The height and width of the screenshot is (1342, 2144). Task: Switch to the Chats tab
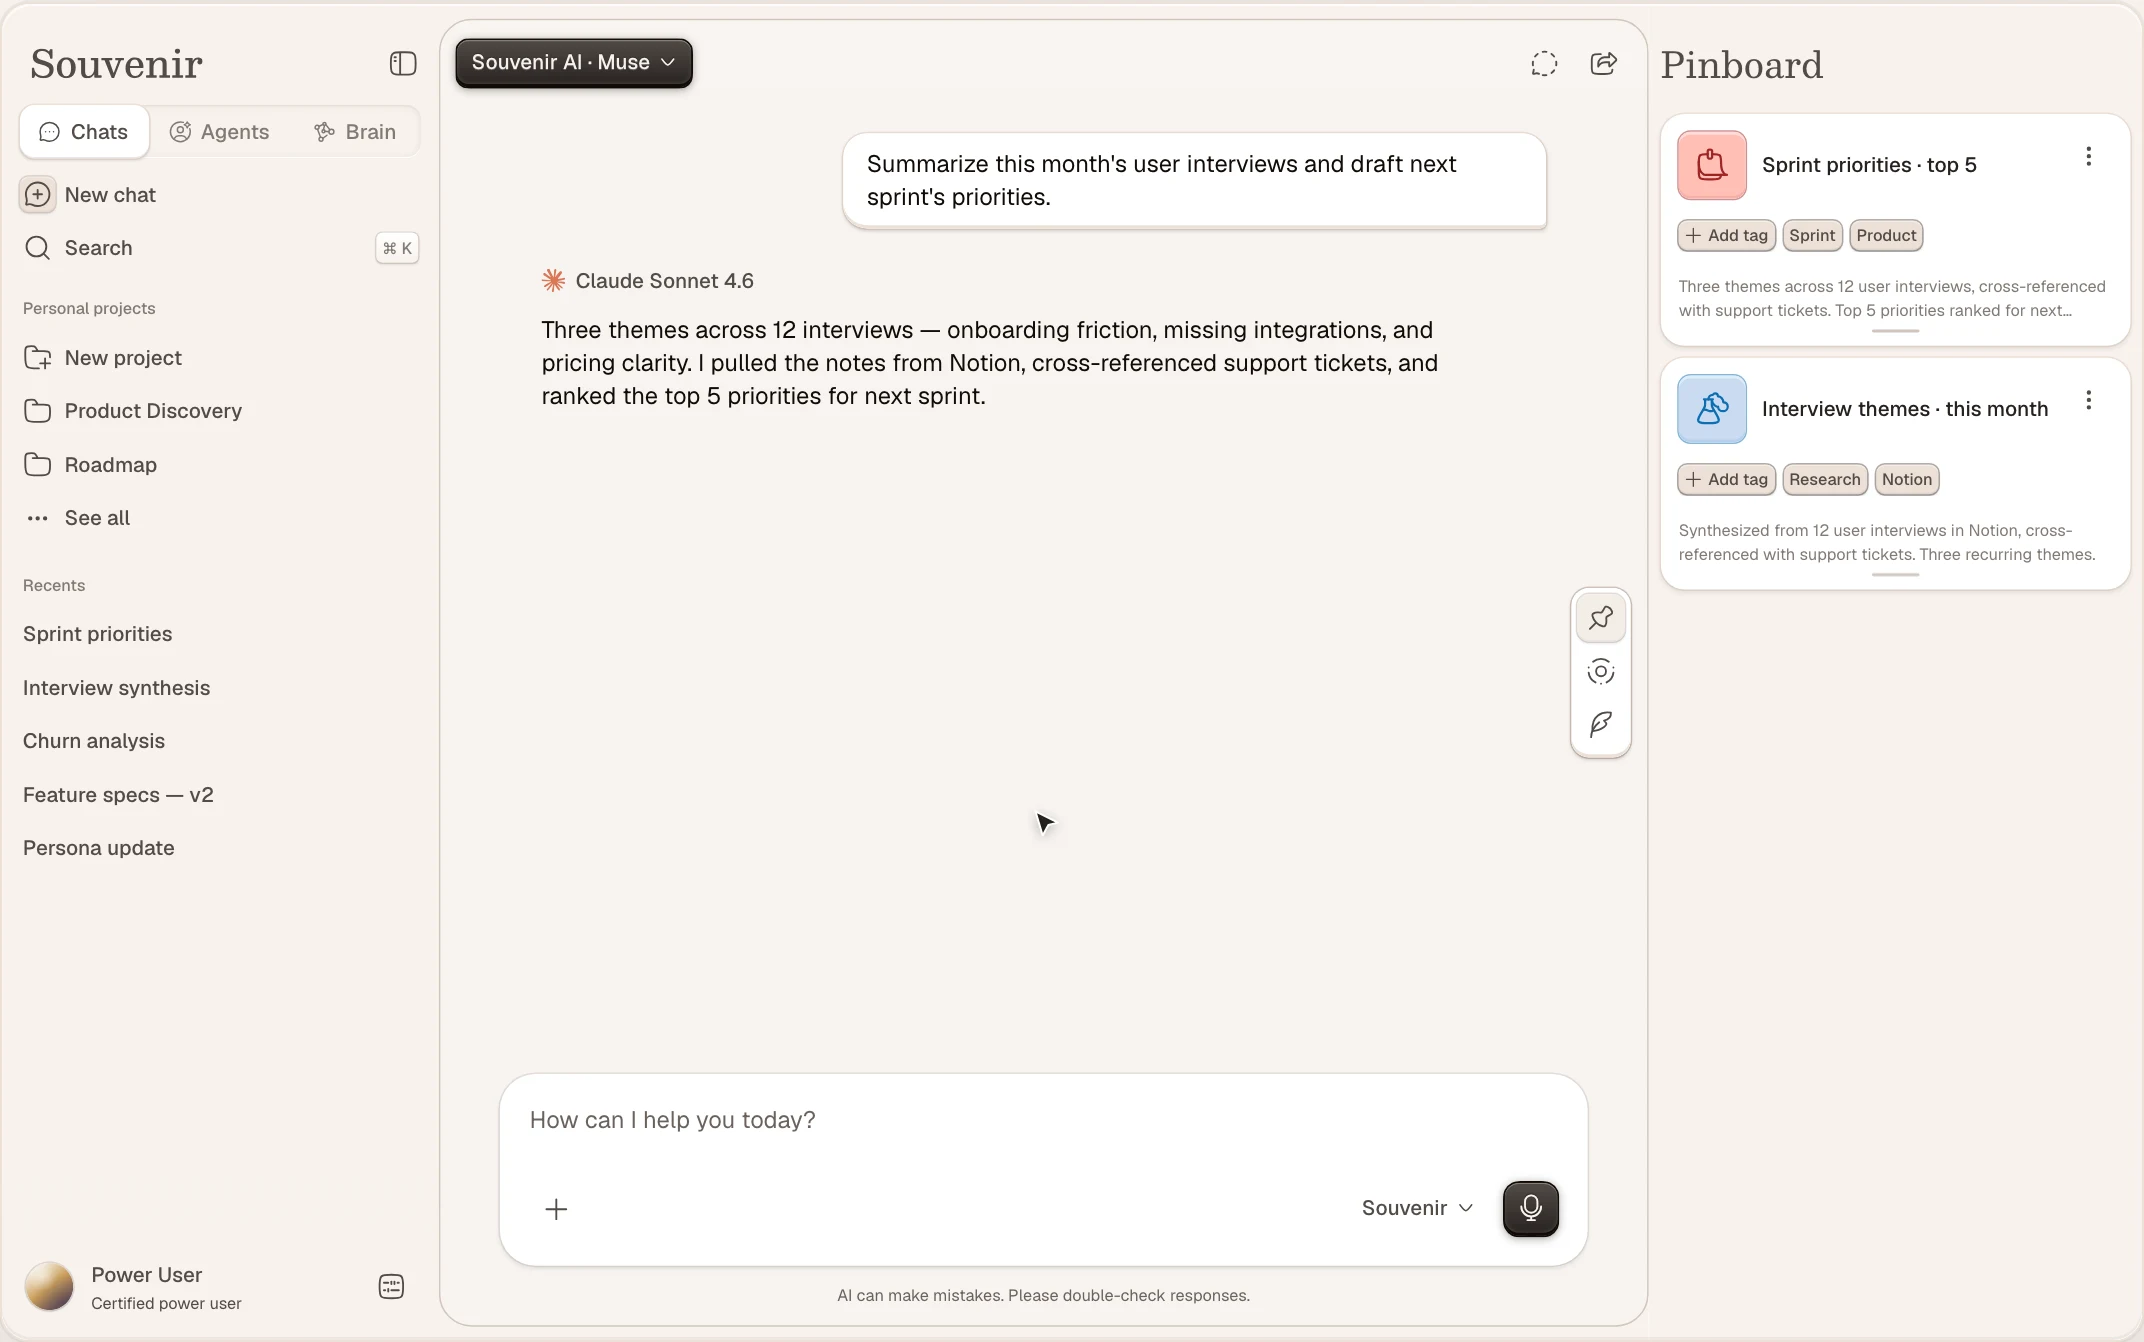tap(84, 132)
